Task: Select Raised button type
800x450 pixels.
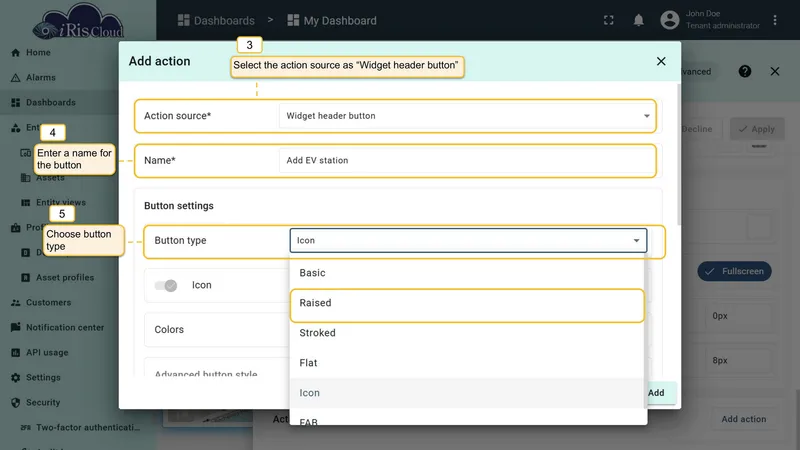Action: (467, 303)
